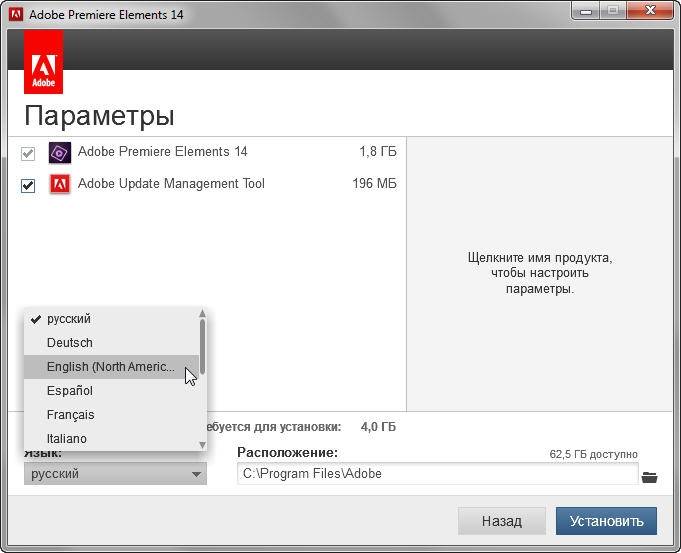Click the Adobe icon in the title bar
Screen dimensions: 681x553
tap(16, 14)
